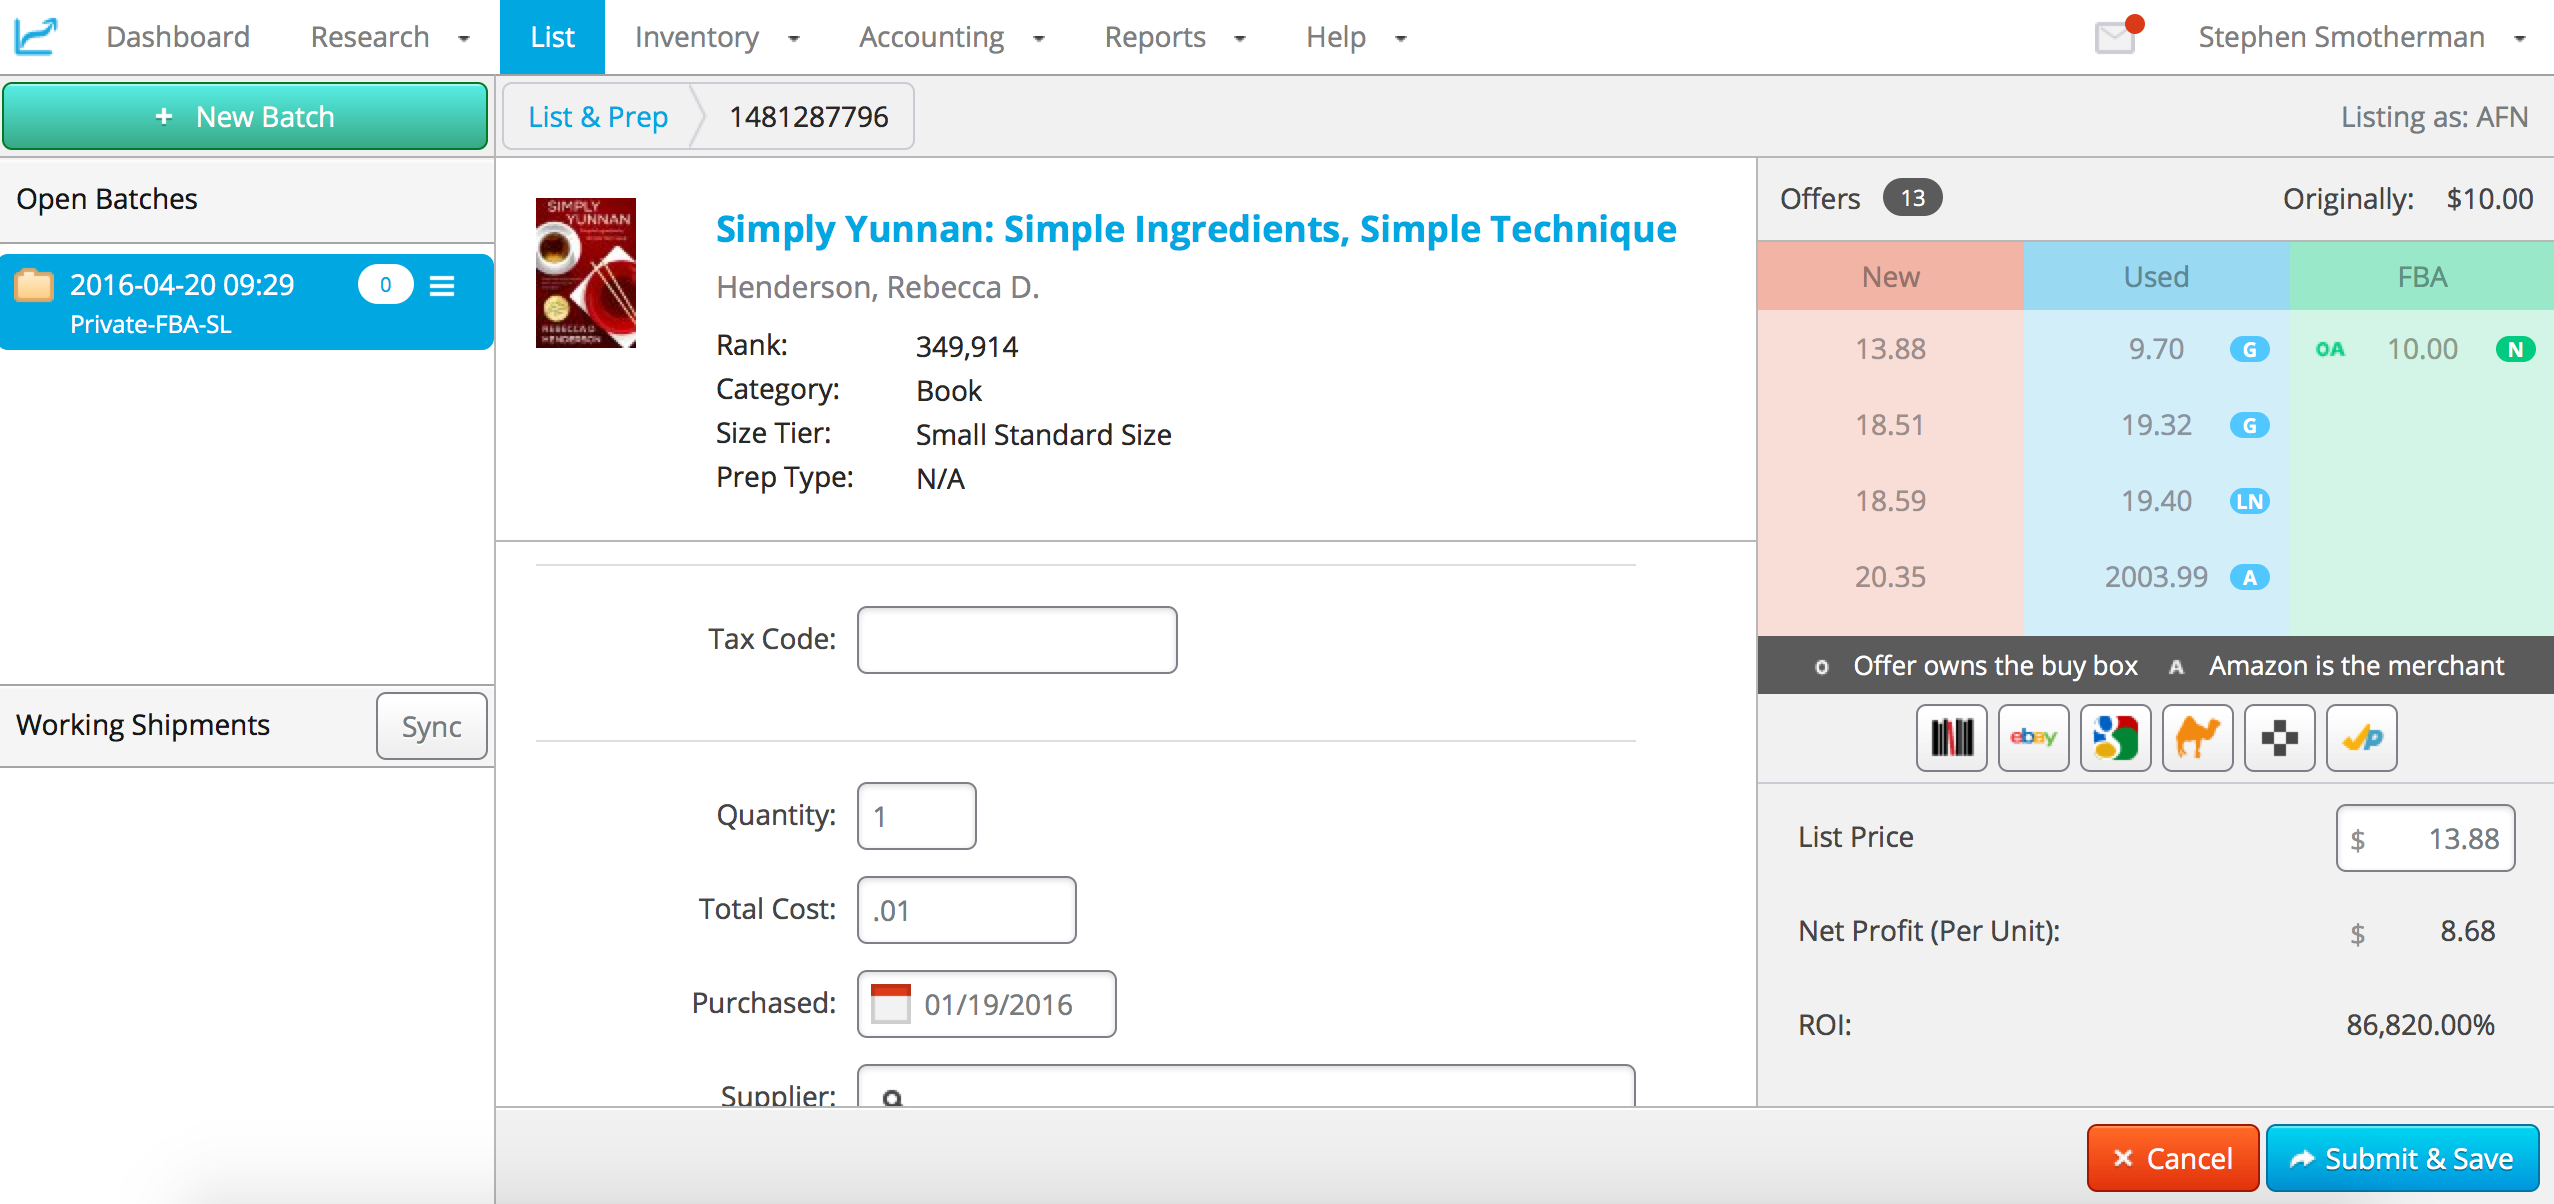This screenshot has height=1204, width=2554.
Task: Click the app logo chart icon
Action: click(x=36, y=37)
